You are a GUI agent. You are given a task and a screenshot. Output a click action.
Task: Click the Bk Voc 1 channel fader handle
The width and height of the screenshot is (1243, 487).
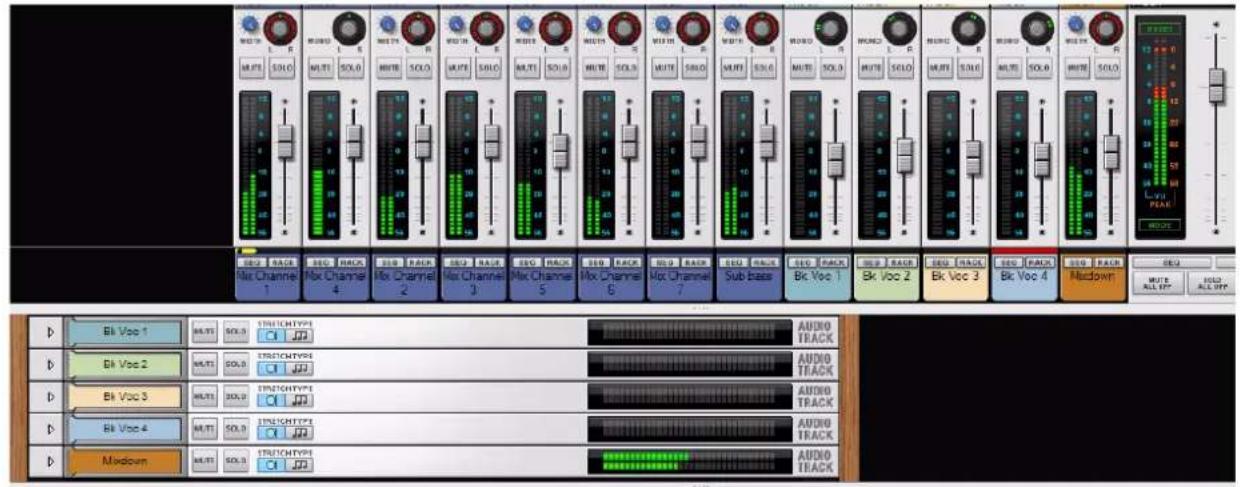point(836,158)
